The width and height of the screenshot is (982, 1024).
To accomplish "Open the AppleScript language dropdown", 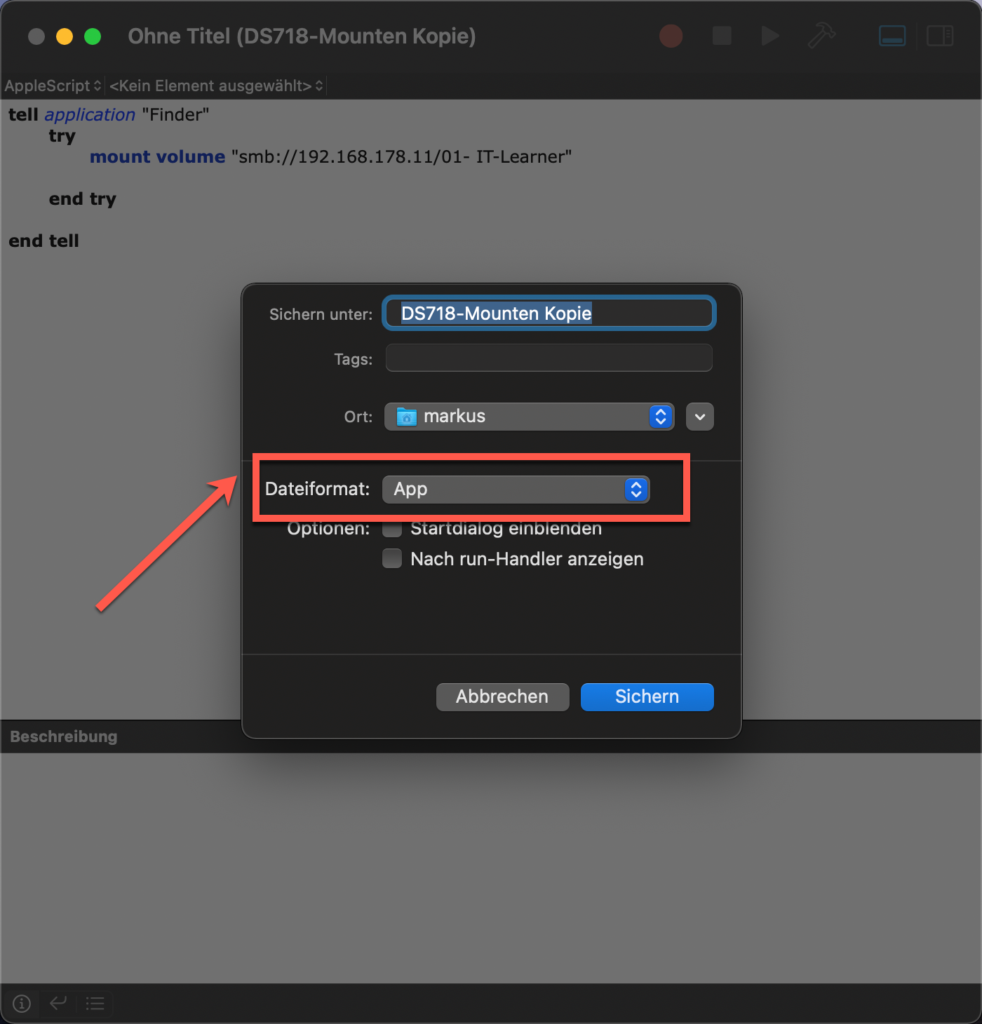I will [x=53, y=86].
